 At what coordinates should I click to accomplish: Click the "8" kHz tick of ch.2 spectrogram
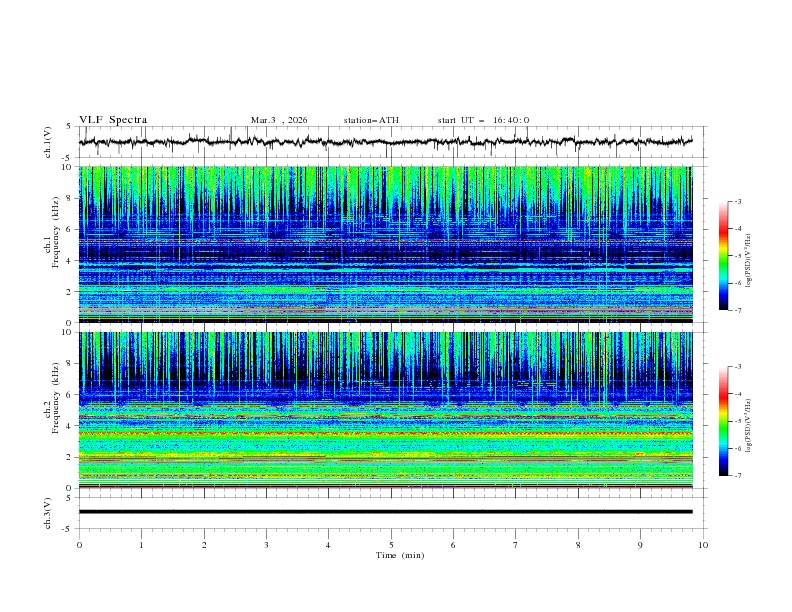[x=71, y=364]
